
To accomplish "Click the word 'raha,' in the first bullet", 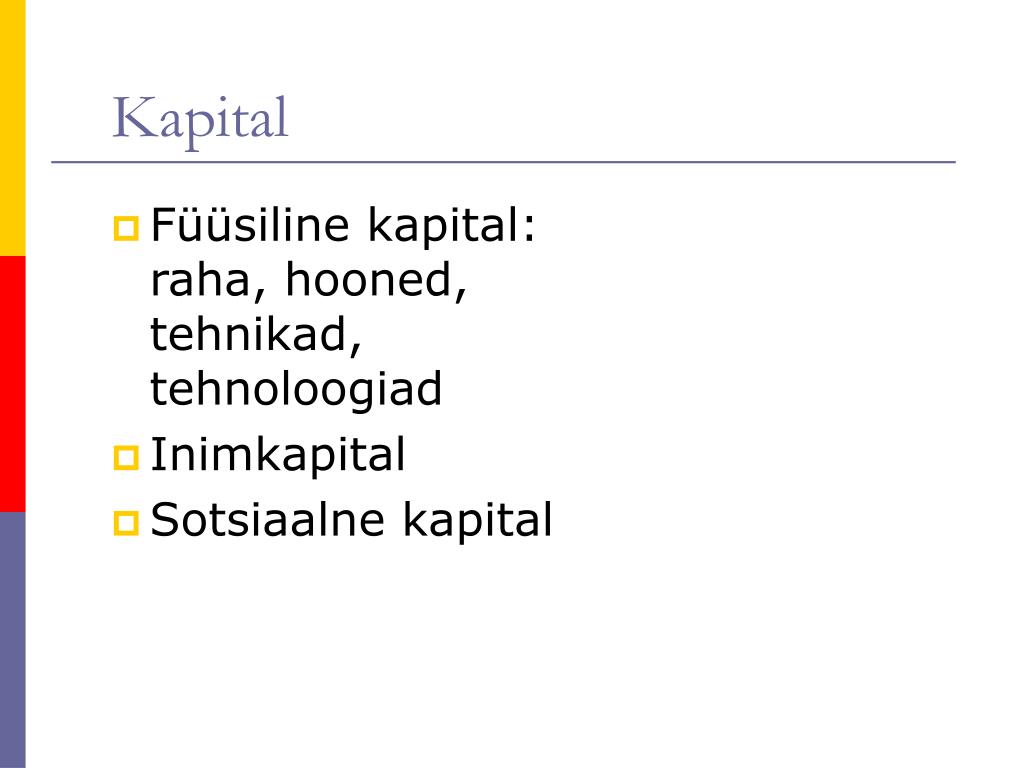I will coord(208,282).
